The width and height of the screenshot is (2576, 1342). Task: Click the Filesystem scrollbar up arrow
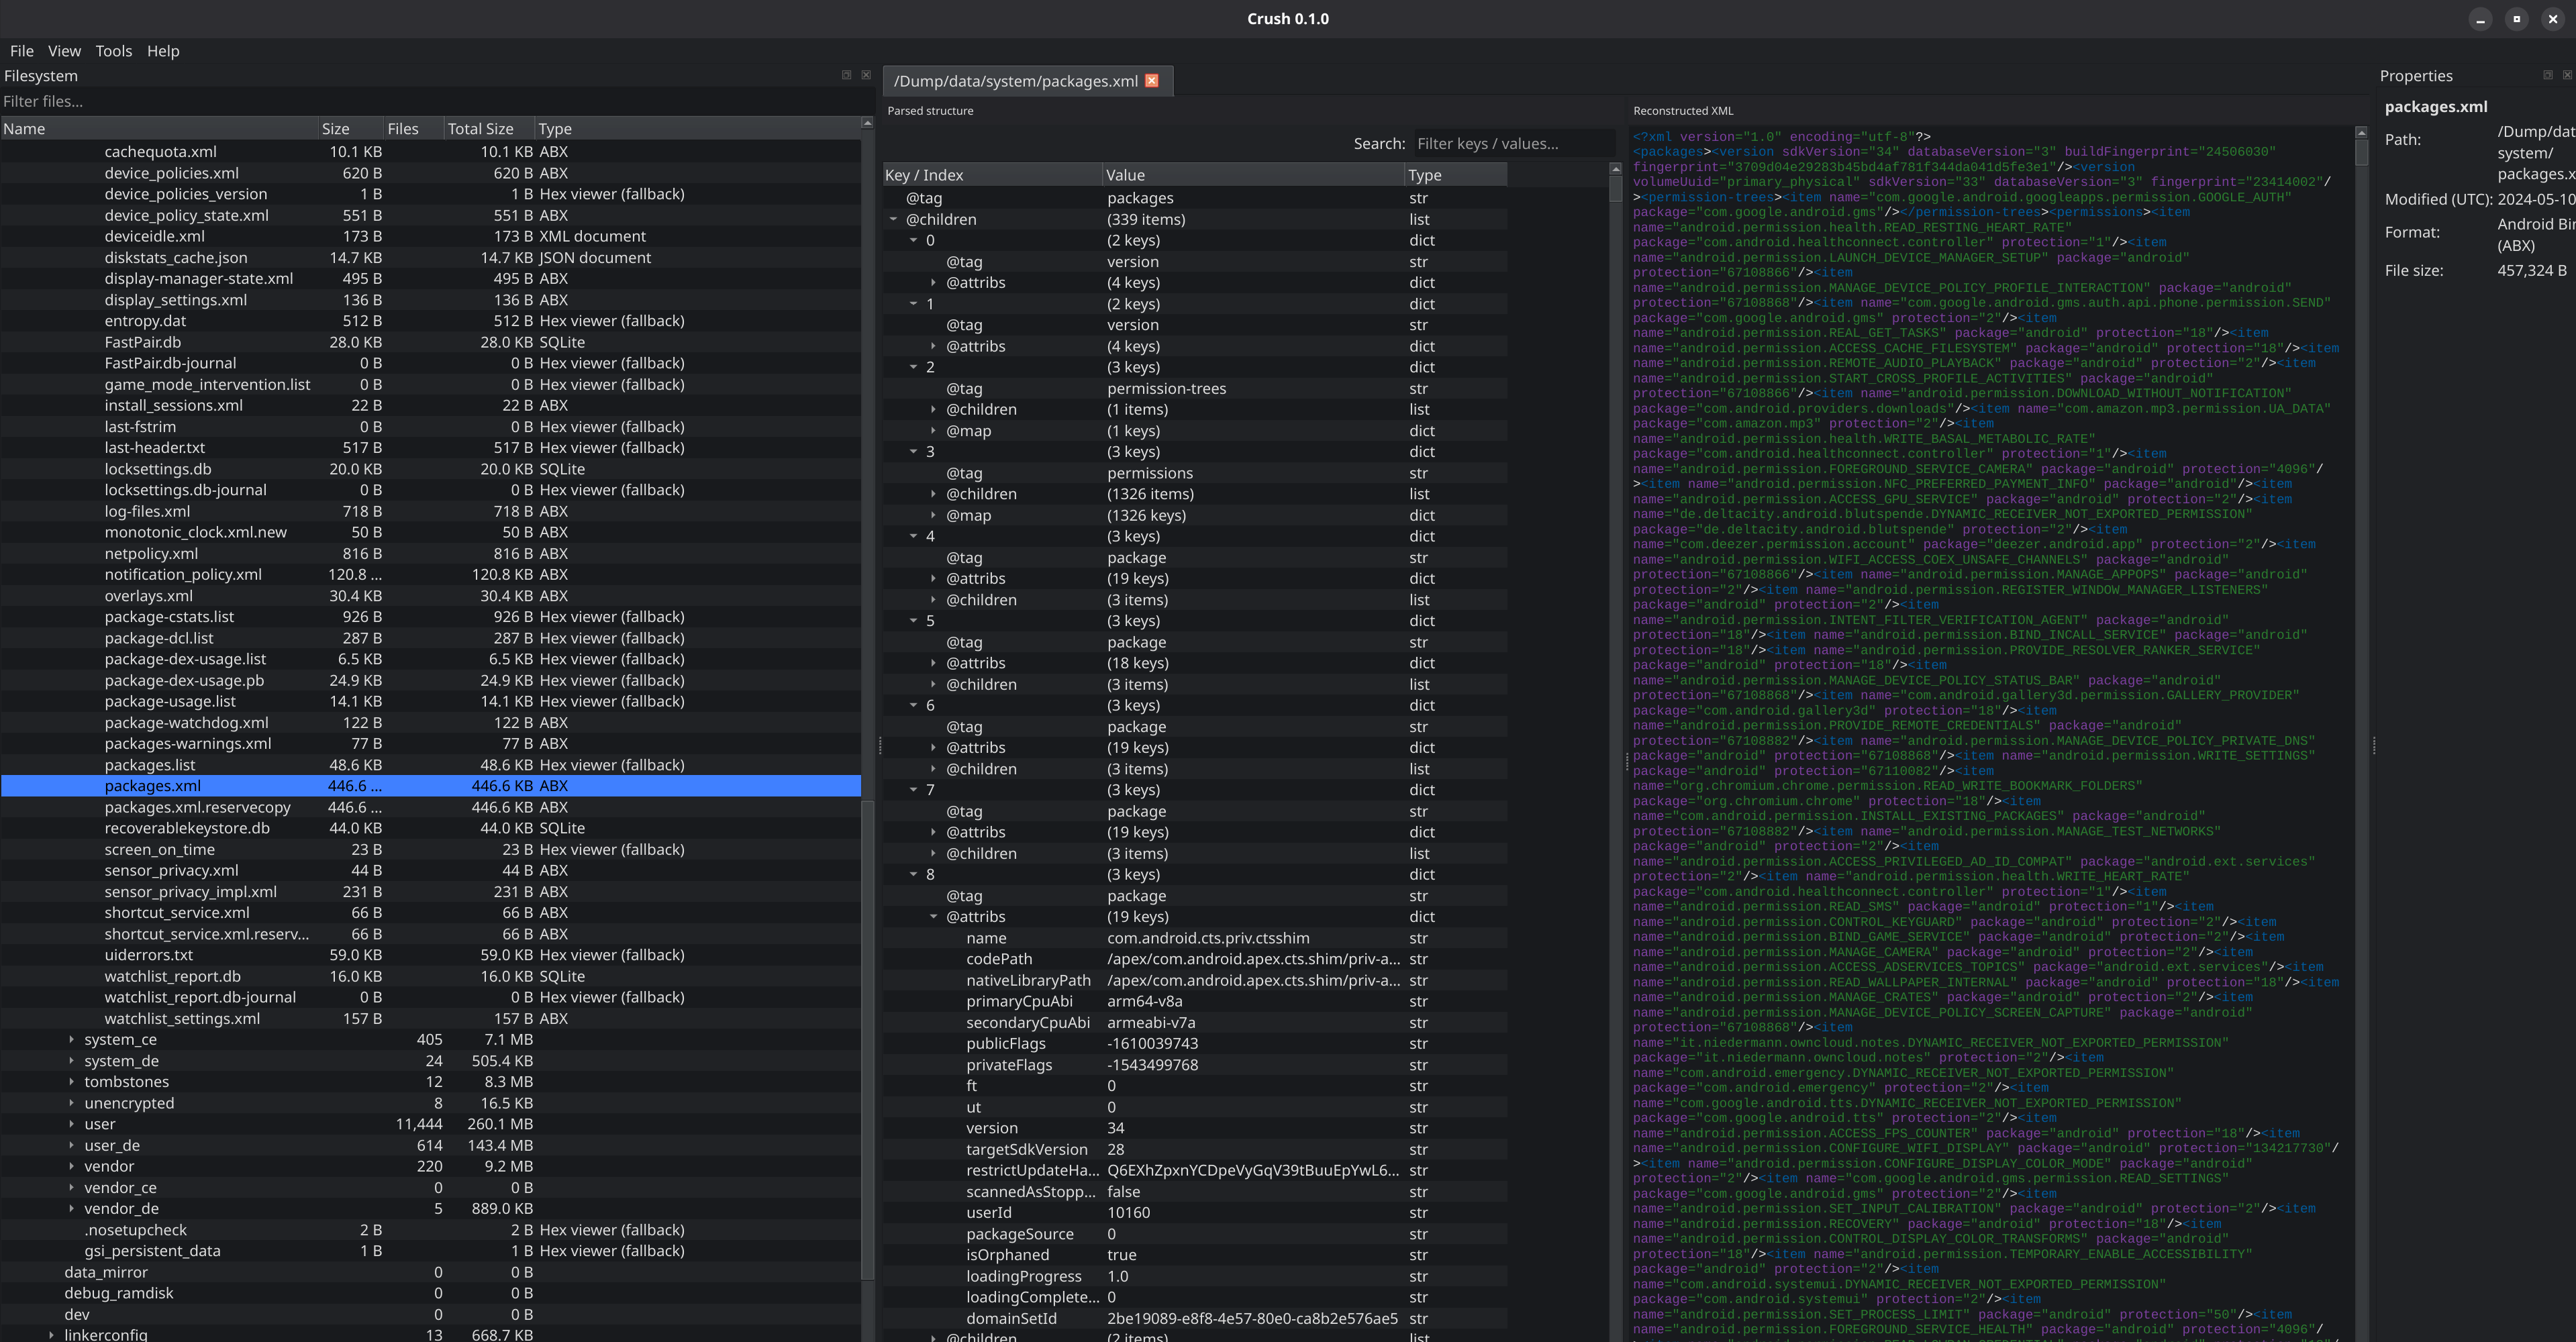(866, 123)
